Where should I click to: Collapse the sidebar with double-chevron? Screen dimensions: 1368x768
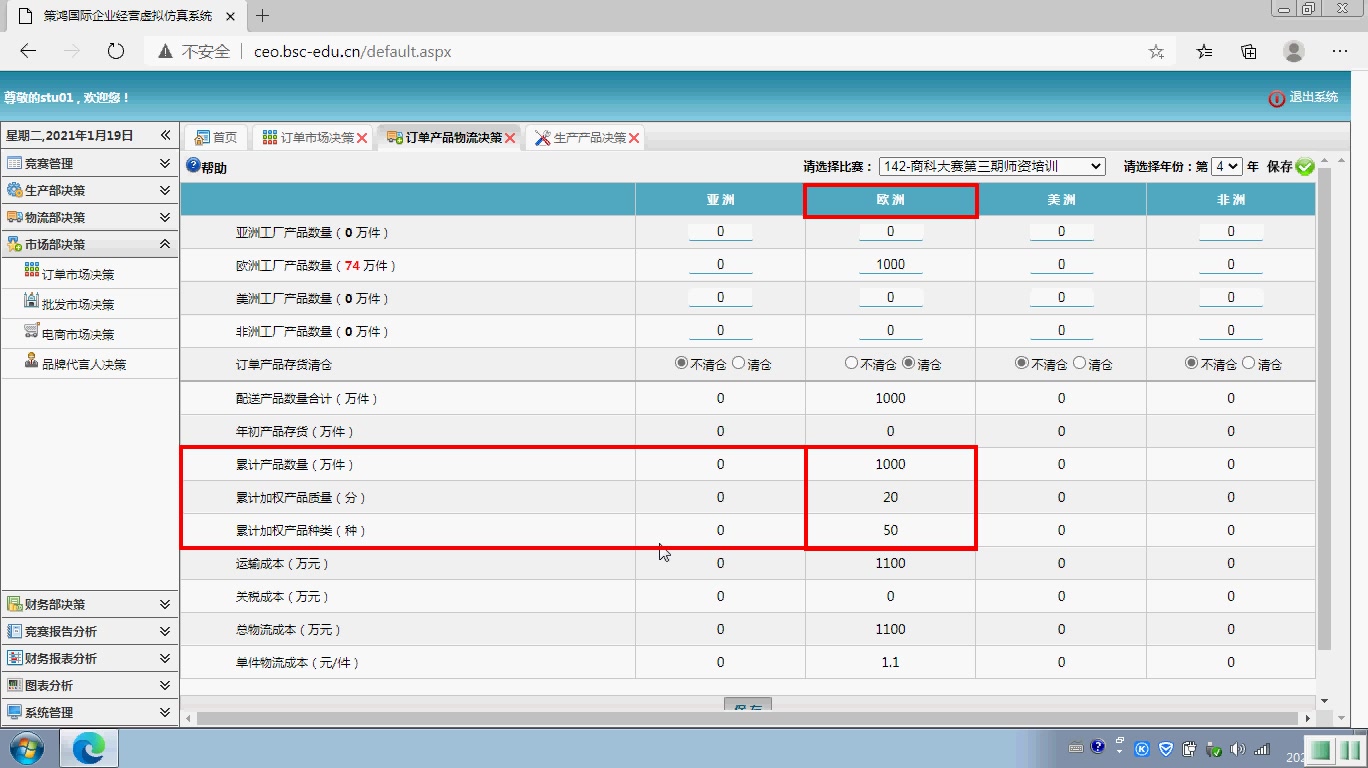click(x=166, y=136)
